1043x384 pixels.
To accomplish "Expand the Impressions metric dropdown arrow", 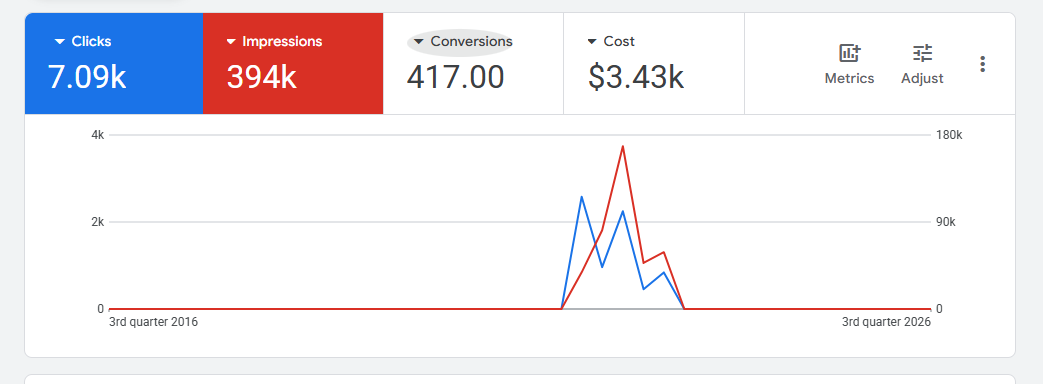I will coord(231,41).
